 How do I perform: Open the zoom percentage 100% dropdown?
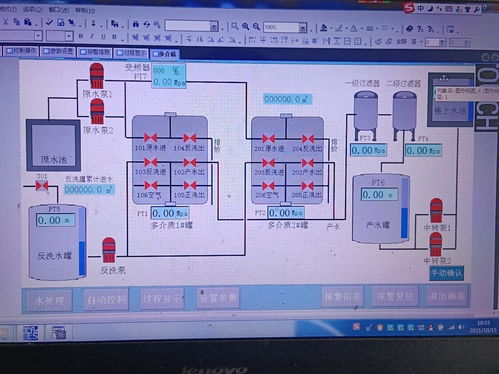pyautogui.click(x=302, y=27)
